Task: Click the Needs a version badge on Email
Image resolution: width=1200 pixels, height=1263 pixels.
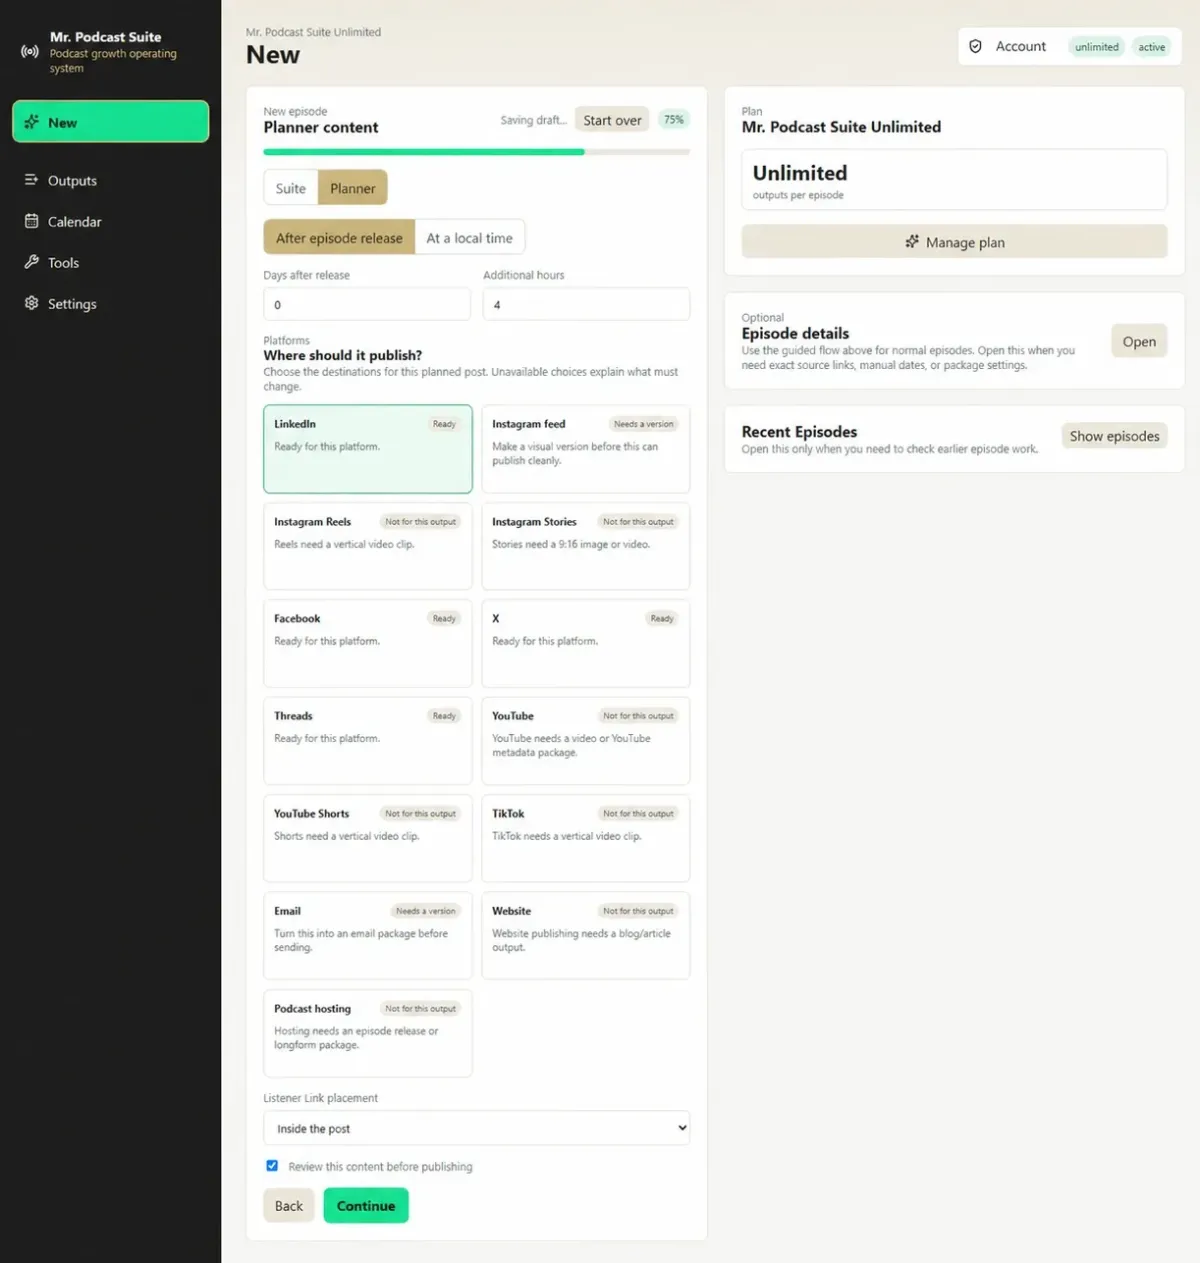Action: 425,911
